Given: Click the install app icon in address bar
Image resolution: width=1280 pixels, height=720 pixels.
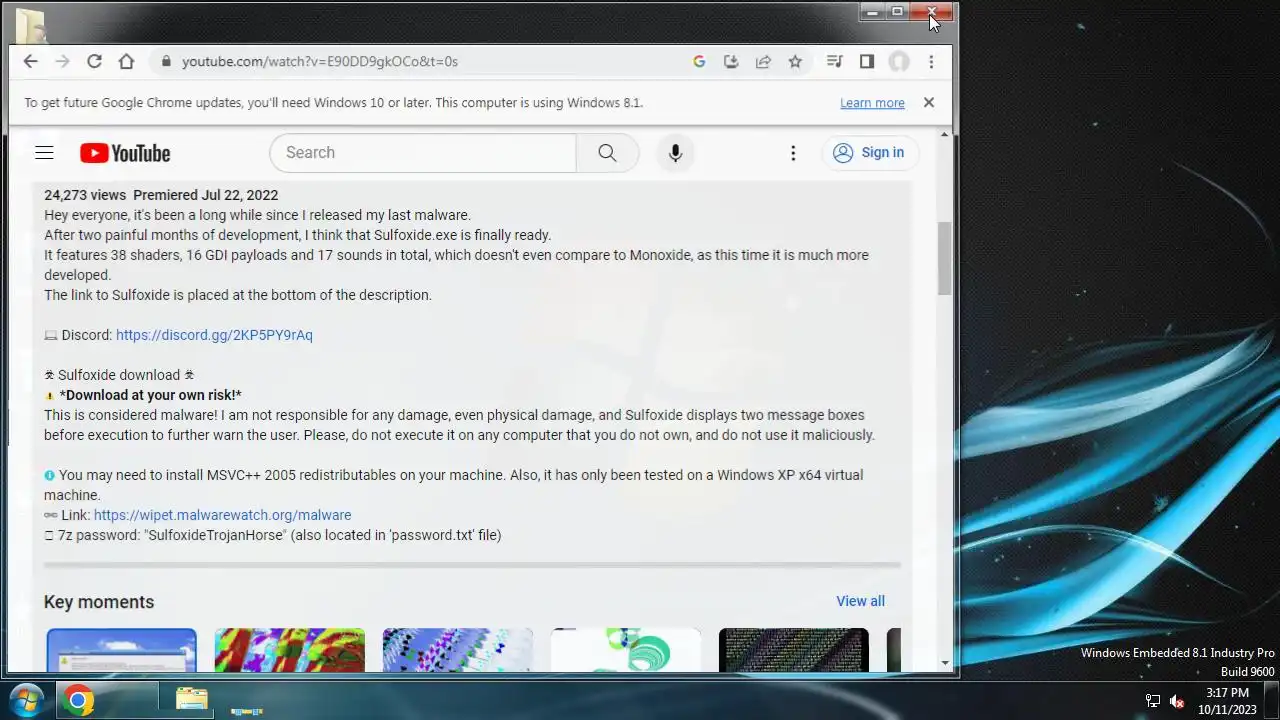Looking at the screenshot, I should (x=731, y=62).
